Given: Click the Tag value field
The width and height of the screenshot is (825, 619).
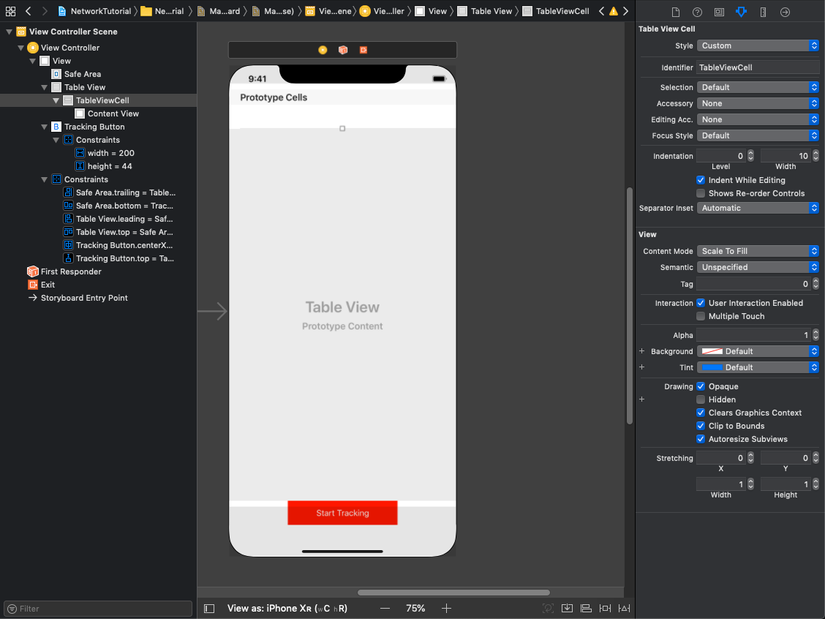Looking at the screenshot, I should 753,284.
